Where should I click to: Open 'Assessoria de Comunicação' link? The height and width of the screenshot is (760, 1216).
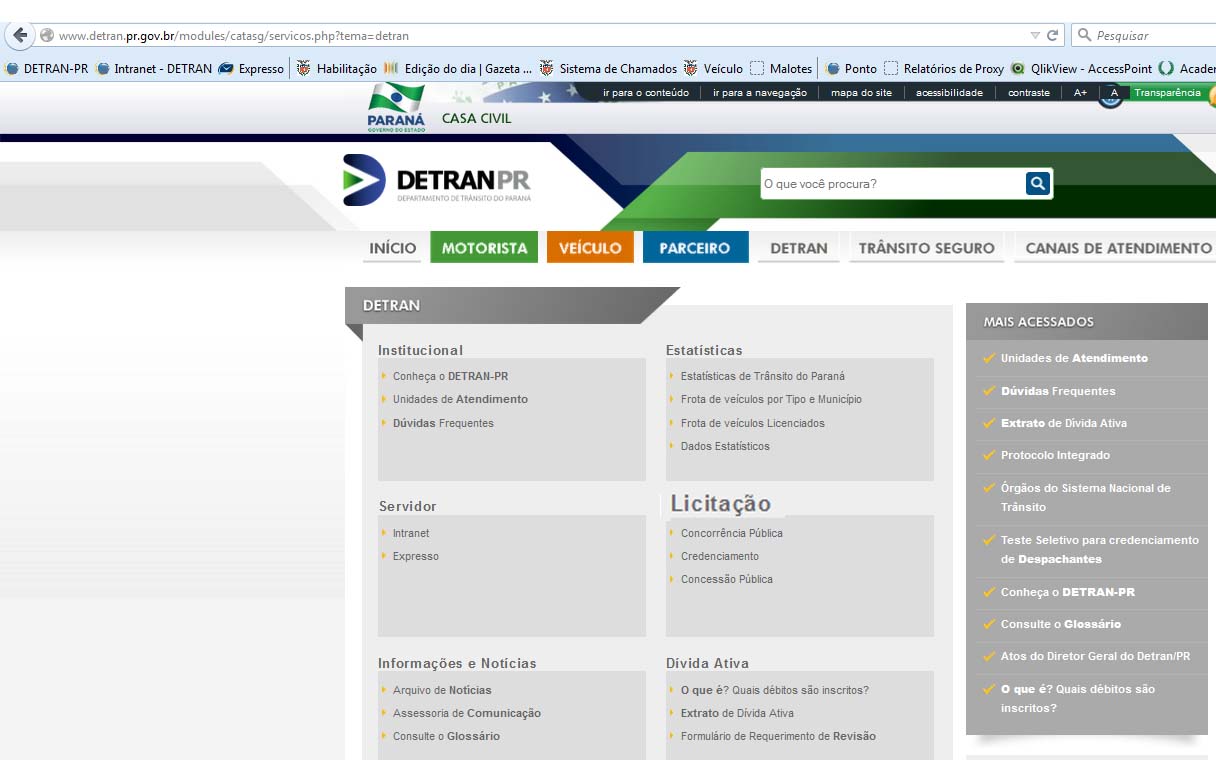point(467,713)
